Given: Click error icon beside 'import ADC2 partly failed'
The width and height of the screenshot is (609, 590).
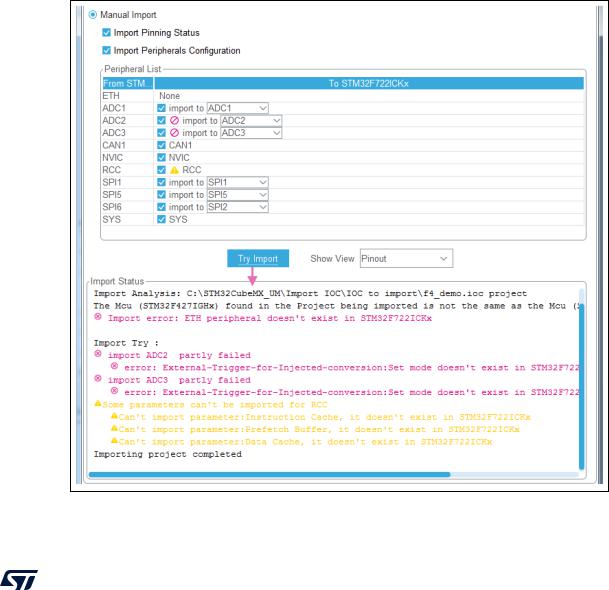Looking at the screenshot, I should [98, 354].
